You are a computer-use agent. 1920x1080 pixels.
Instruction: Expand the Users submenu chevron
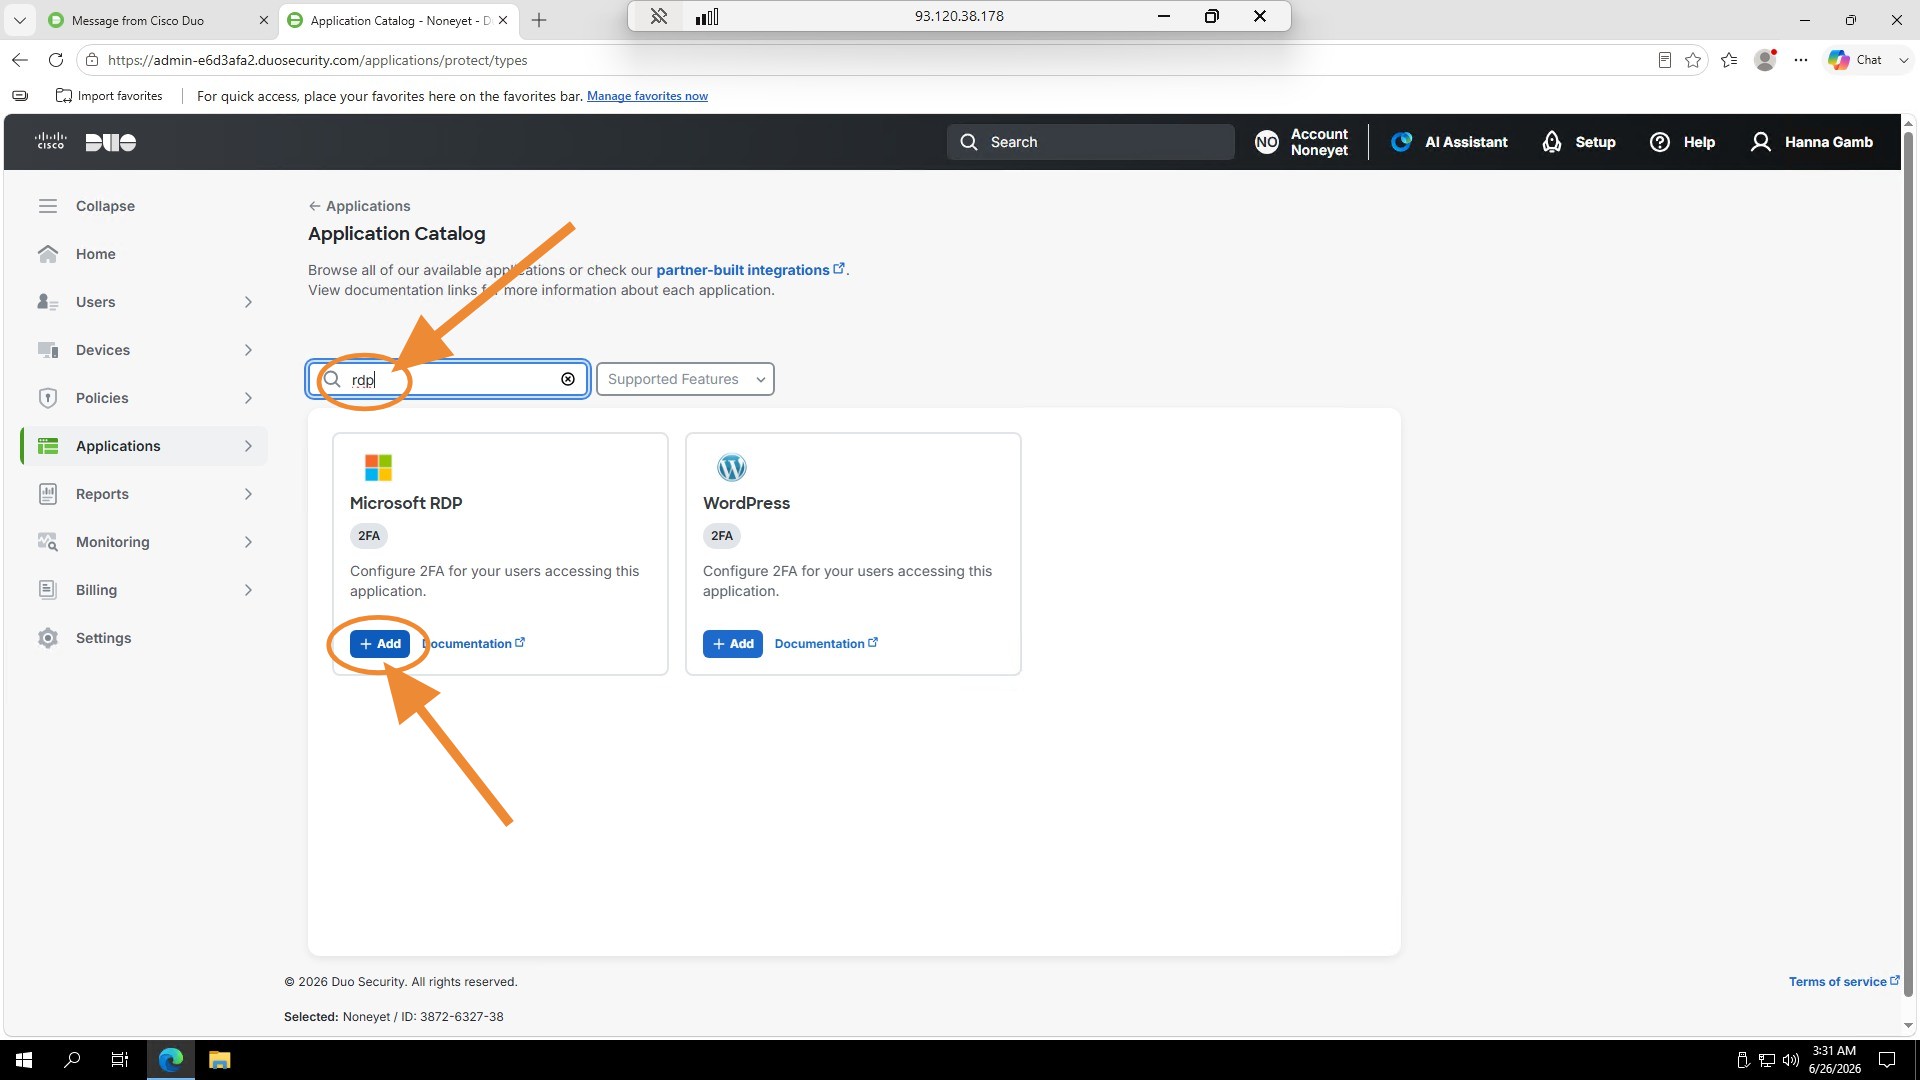click(248, 302)
